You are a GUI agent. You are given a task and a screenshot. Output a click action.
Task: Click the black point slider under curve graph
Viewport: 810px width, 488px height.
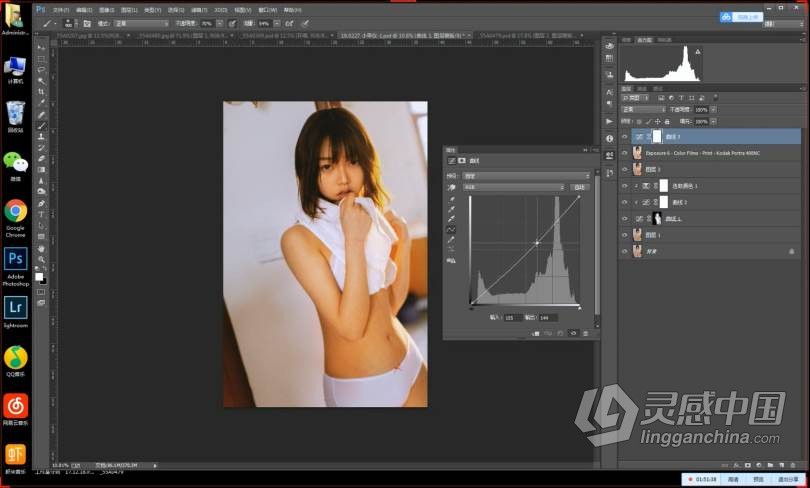(x=471, y=308)
